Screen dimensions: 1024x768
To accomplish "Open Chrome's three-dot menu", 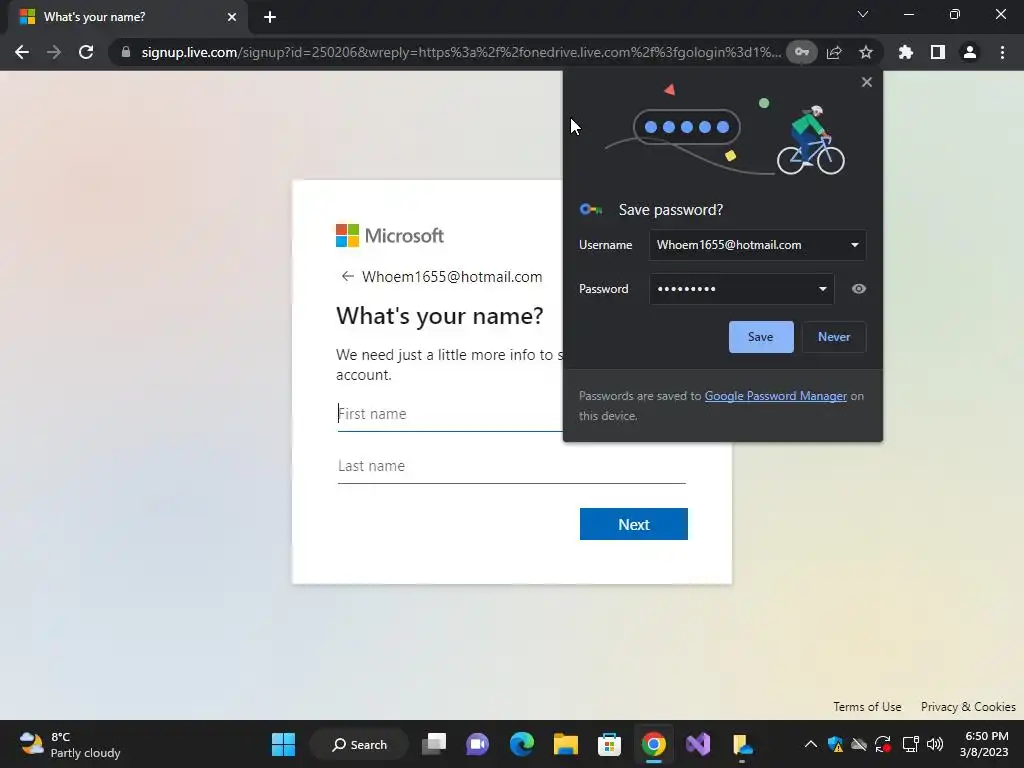I will click(x=1002, y=52).
